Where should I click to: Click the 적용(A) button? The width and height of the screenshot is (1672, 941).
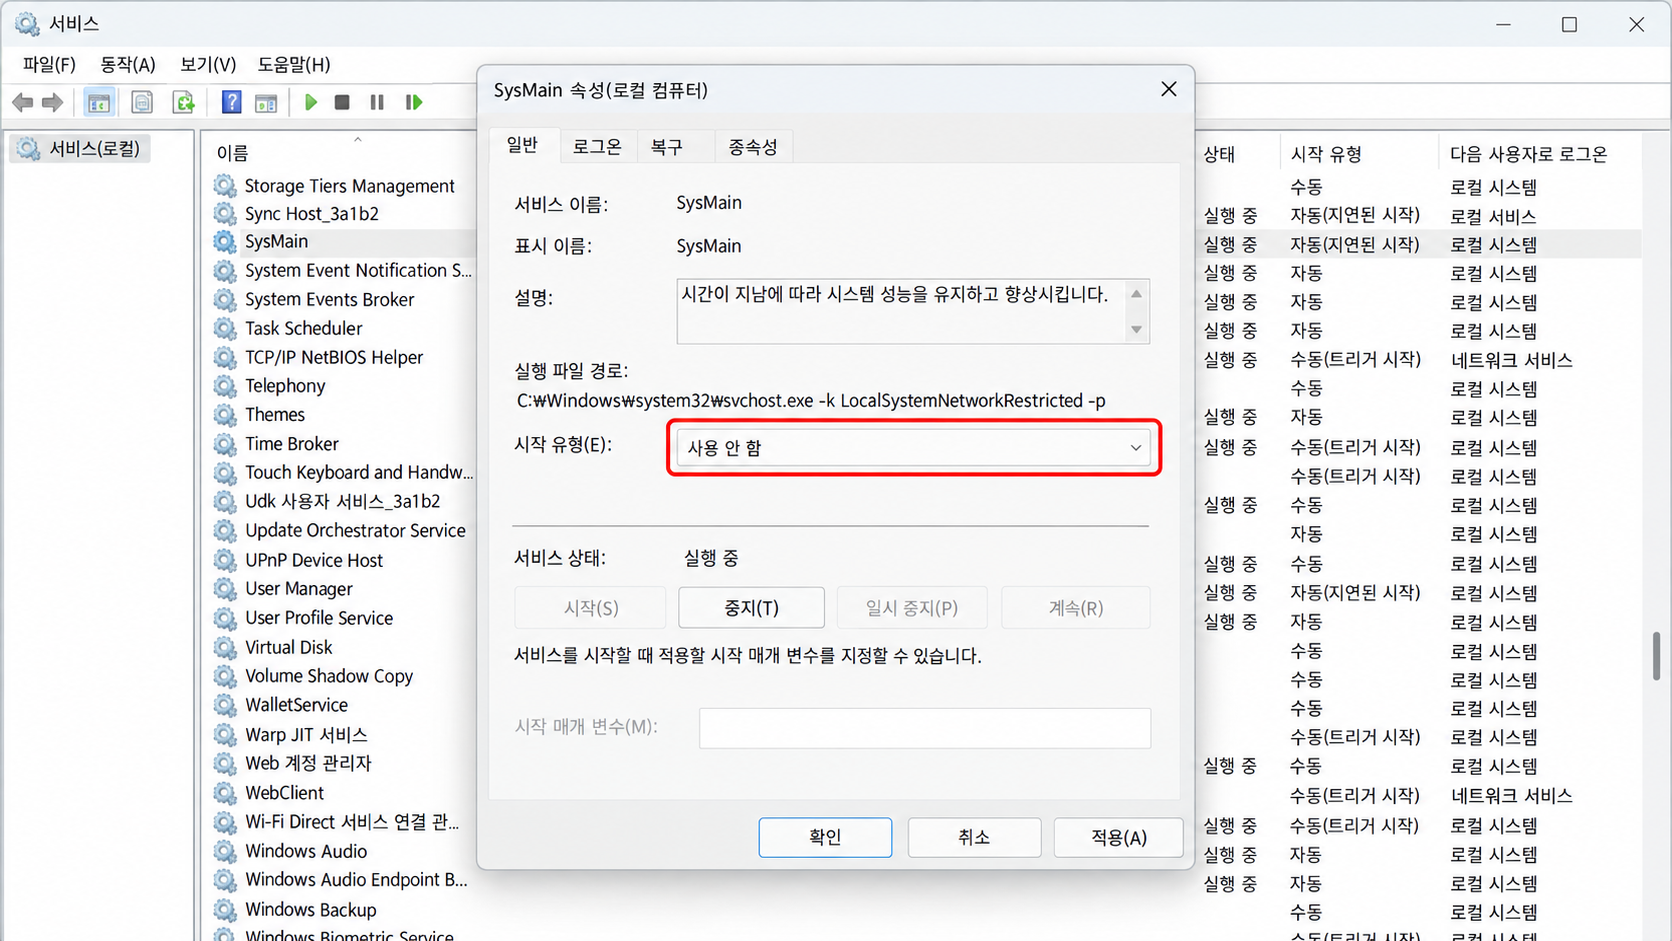coord(1118,837)
